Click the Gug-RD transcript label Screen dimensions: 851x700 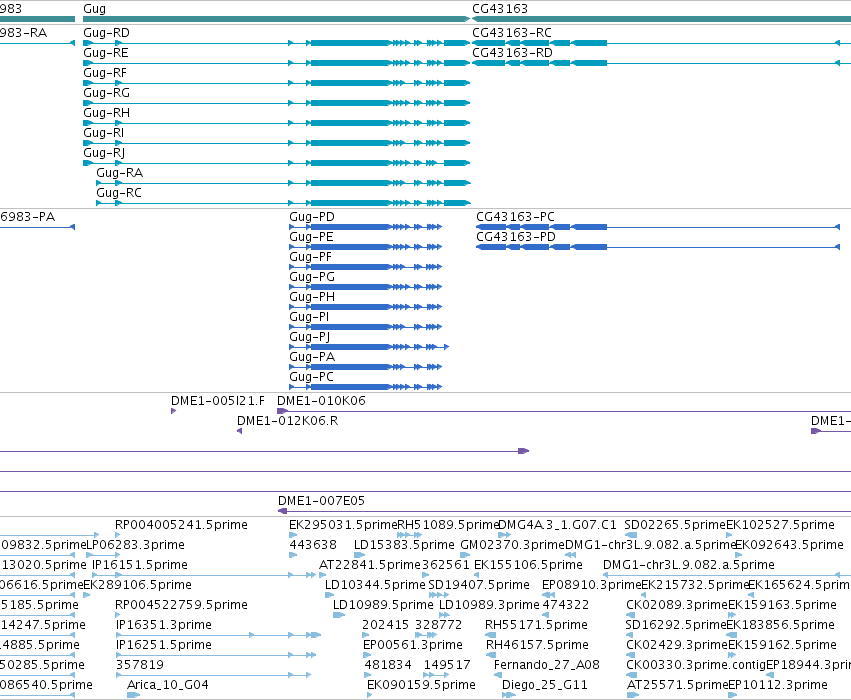106,33
